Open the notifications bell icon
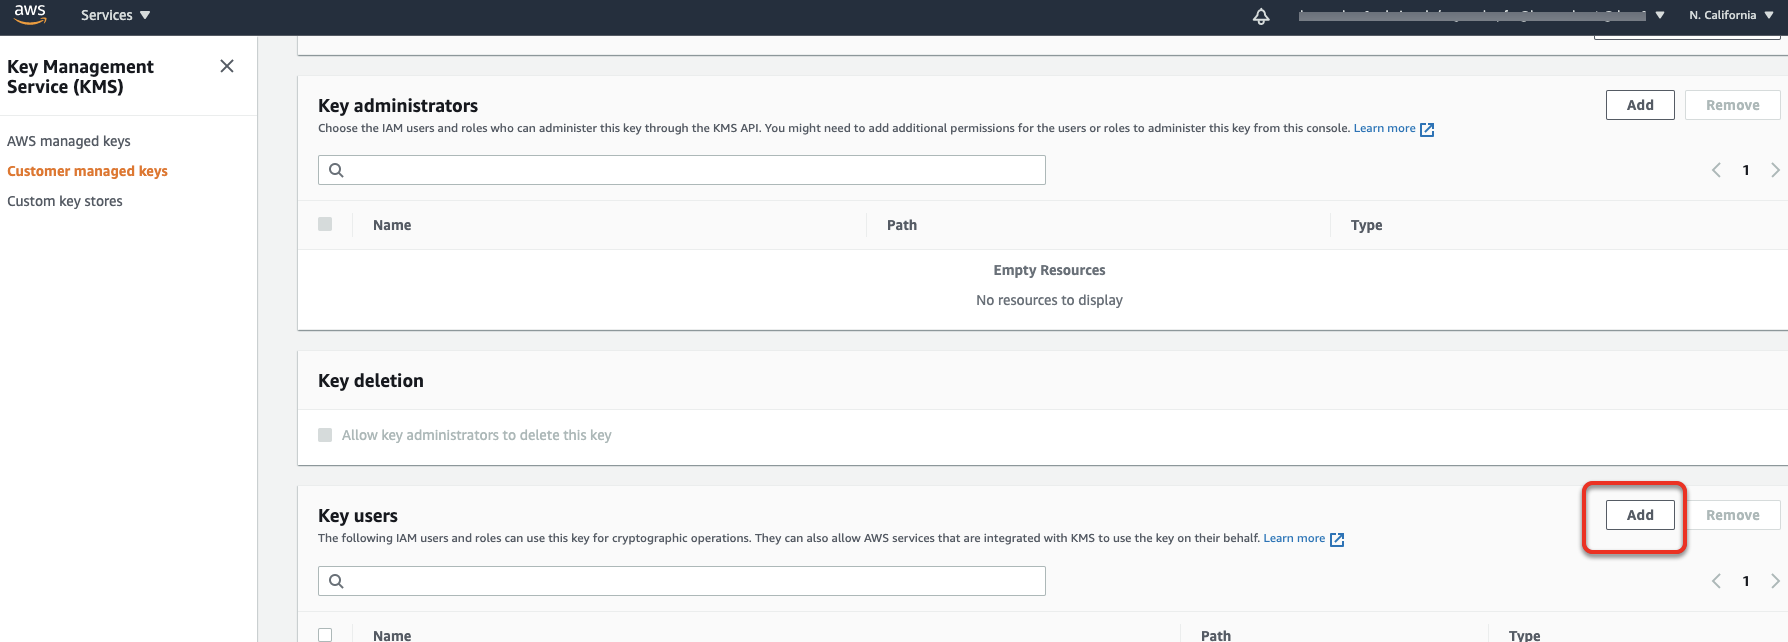The width and height of the screenshot is (1788, 642). pyautogui.click(x=1261, y=16)
